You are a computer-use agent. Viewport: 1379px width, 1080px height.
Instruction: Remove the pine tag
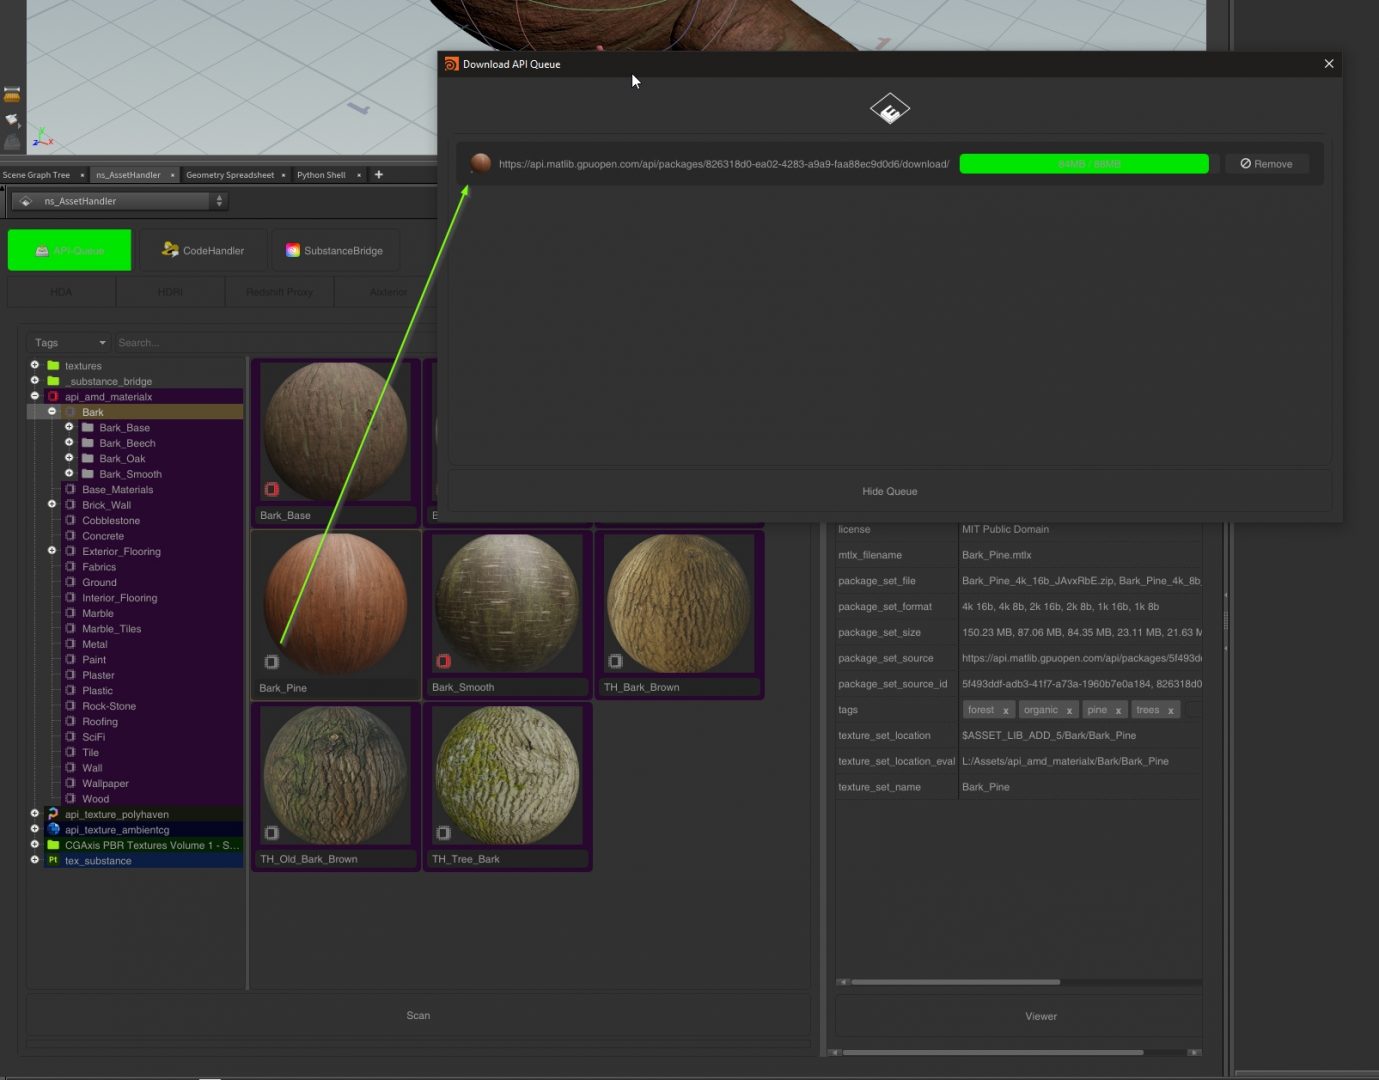coord(1118,710)
